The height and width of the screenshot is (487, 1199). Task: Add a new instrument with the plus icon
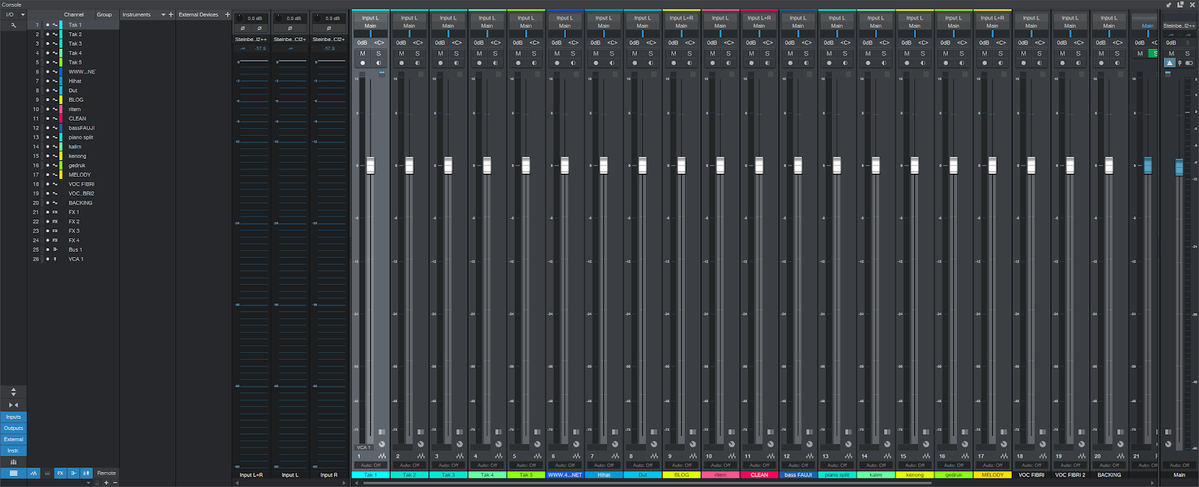[171, 15]
